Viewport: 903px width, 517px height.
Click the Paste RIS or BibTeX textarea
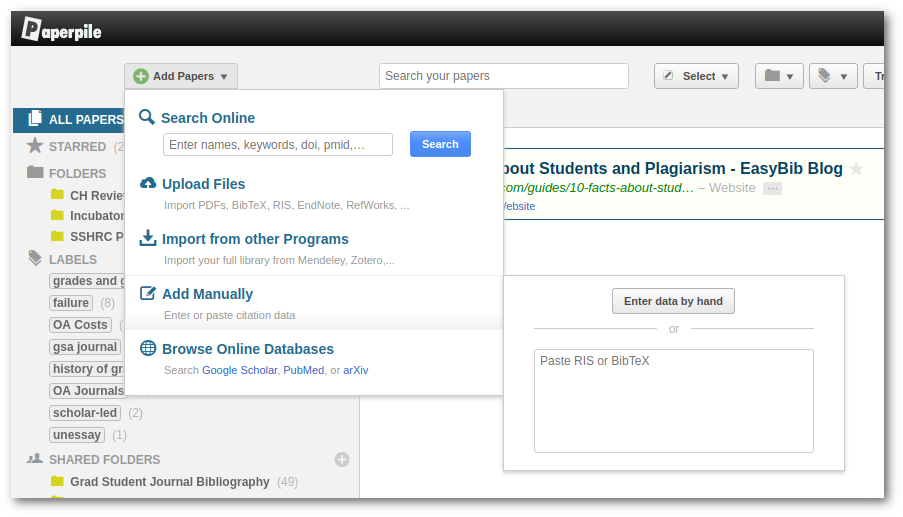point(674,401)
